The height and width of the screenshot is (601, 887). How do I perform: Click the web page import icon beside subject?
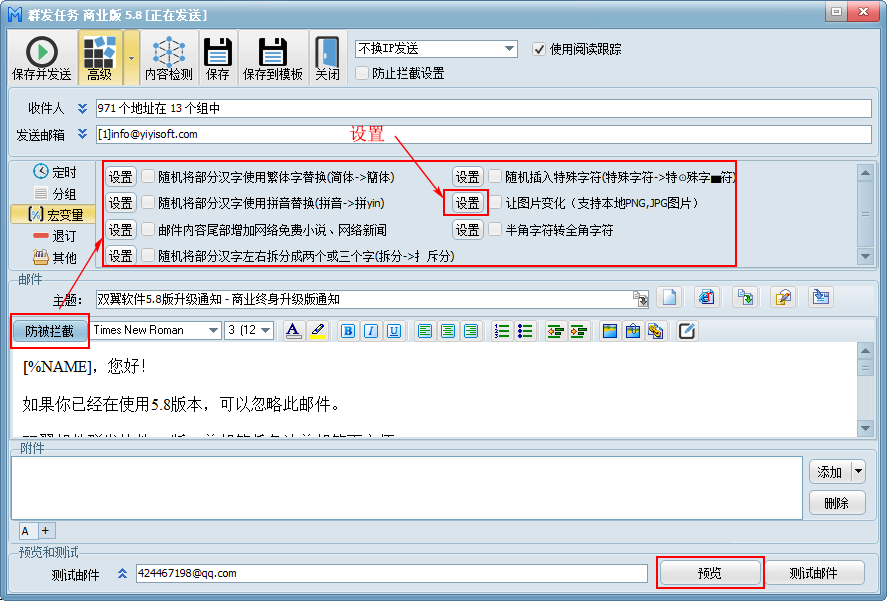click(707, 297)
